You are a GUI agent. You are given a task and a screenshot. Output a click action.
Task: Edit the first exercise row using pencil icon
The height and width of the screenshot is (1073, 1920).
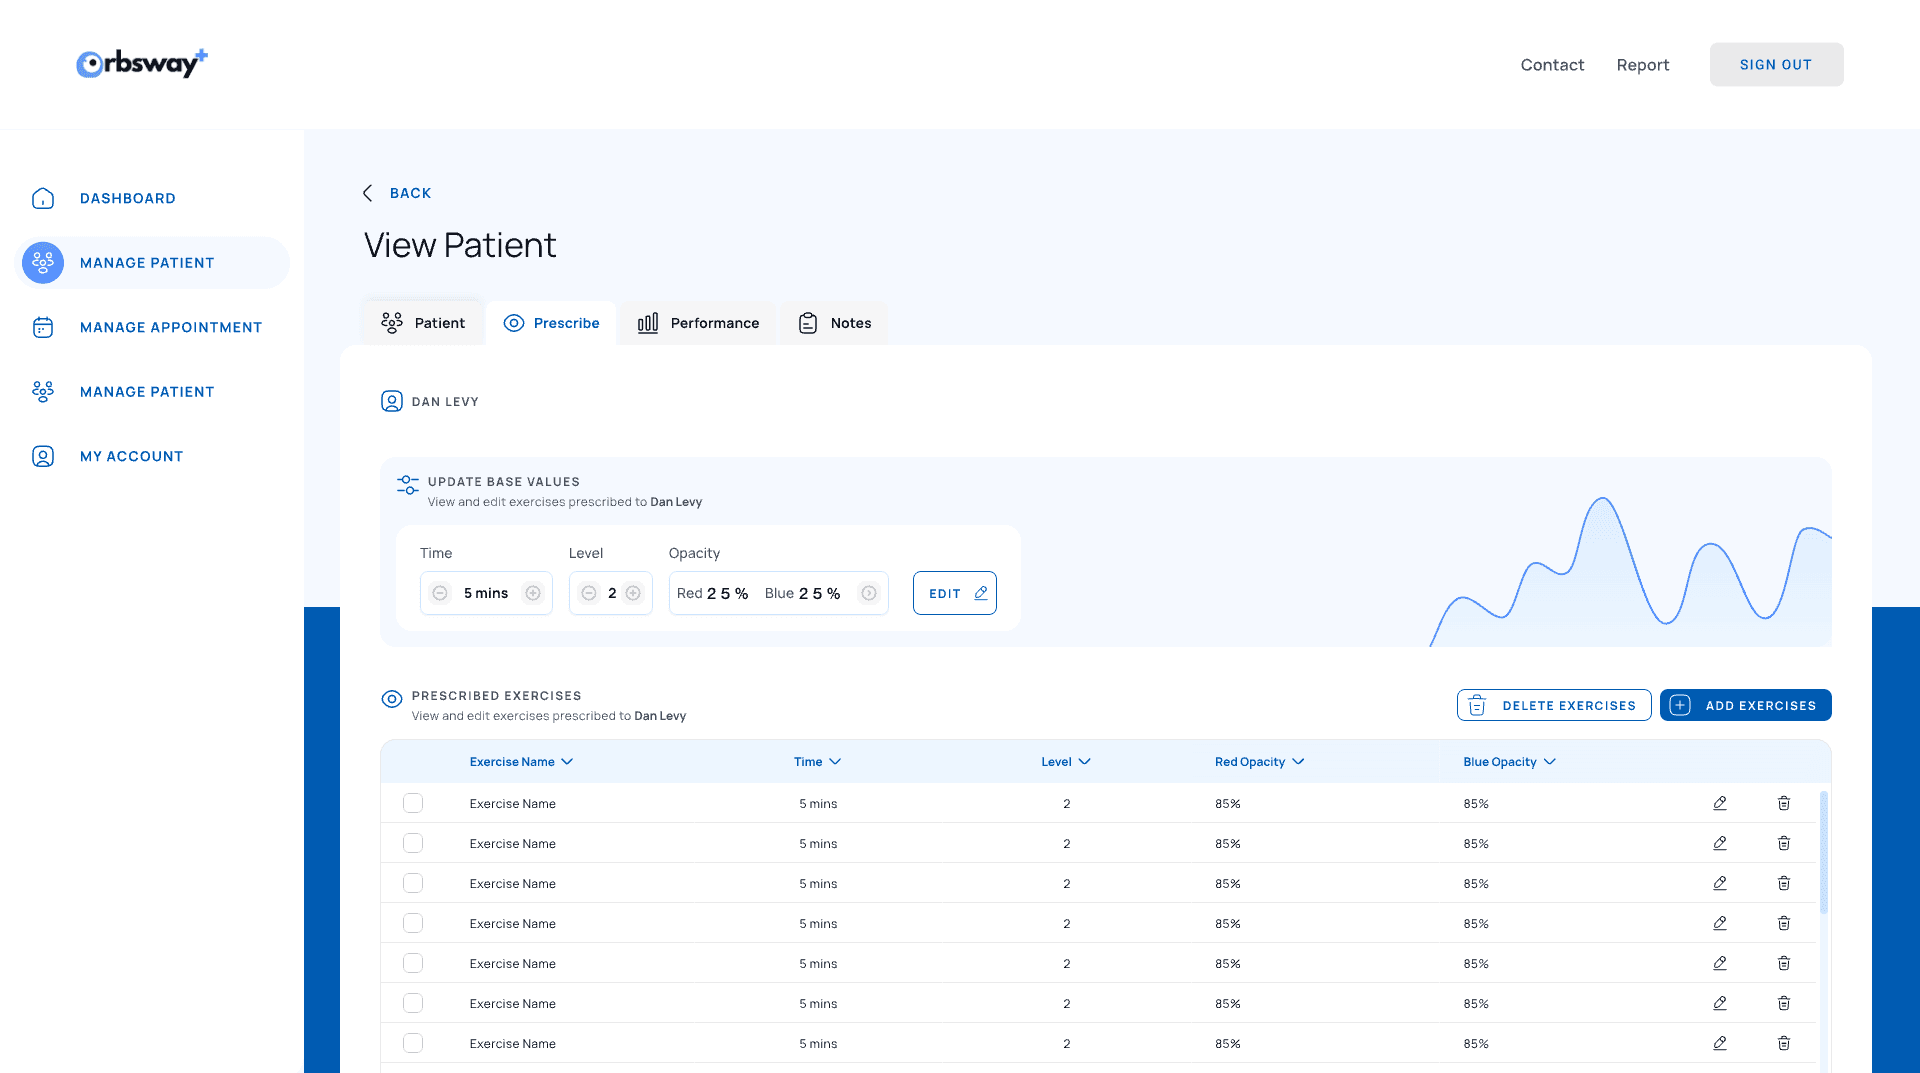pyautogui.click(x=1720, y=803)
